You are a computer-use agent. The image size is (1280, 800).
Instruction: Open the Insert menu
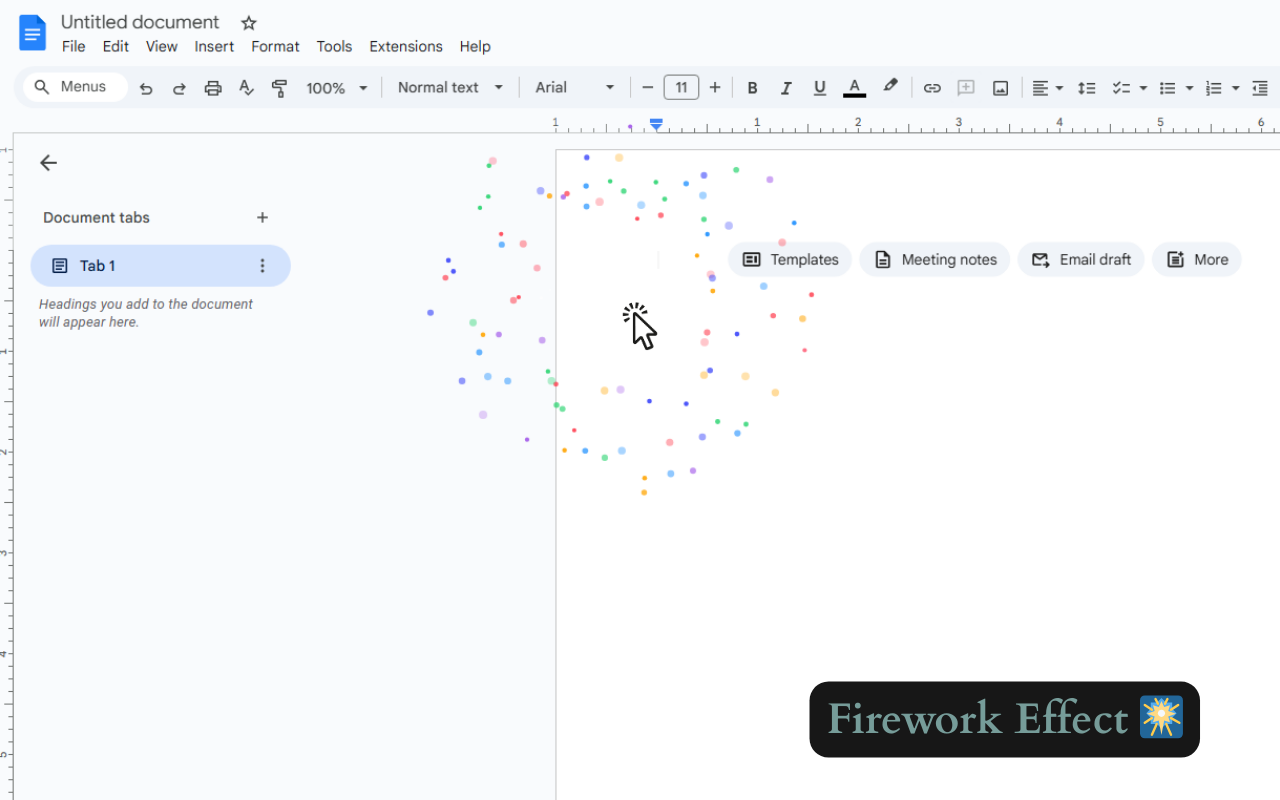click(214, 46)
